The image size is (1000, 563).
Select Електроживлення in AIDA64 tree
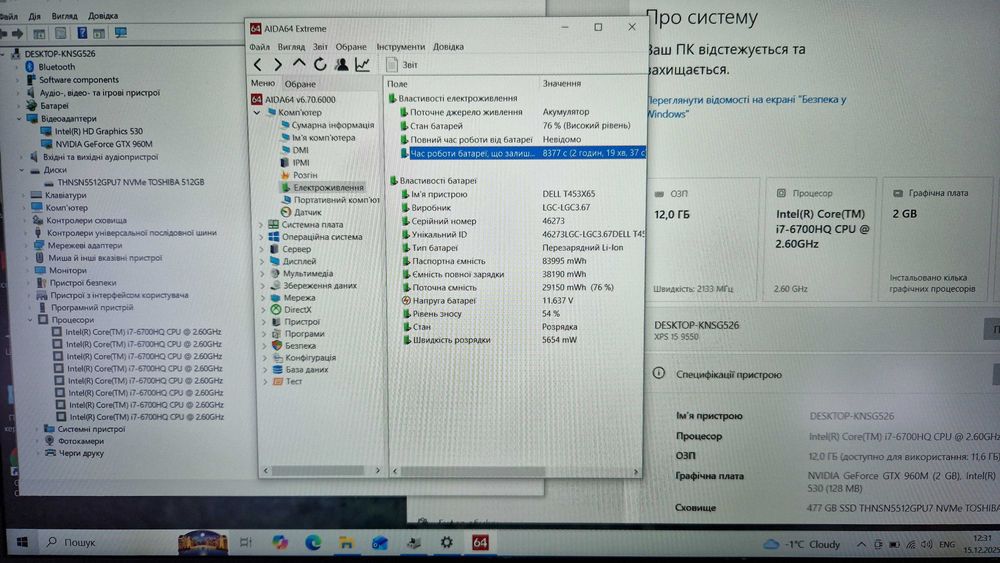[x=322, y=187]
